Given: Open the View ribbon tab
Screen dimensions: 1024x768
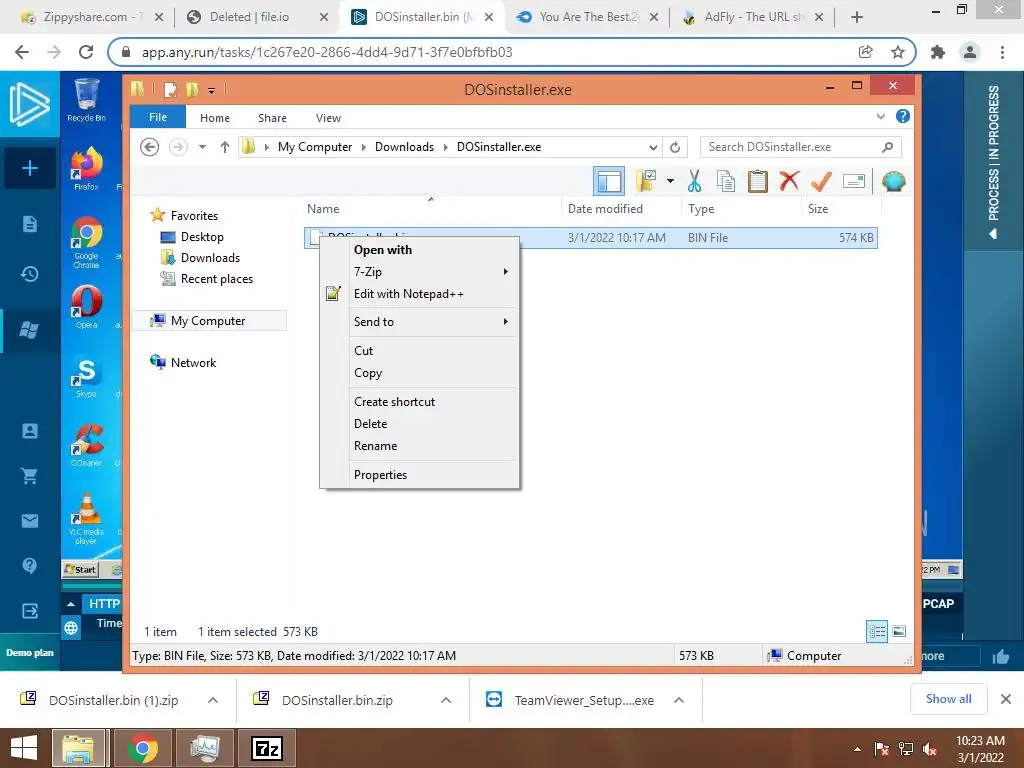Looking at the screenshot, I should coord(328,118).
